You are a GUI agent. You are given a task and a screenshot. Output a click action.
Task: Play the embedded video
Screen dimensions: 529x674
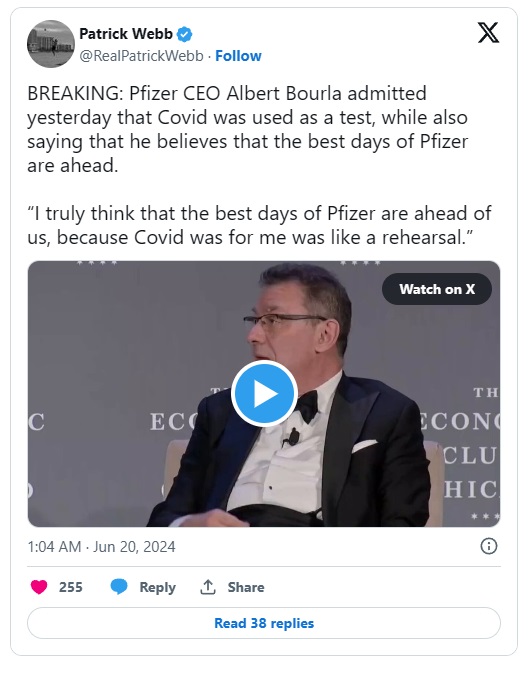click(x=264, y=394)
